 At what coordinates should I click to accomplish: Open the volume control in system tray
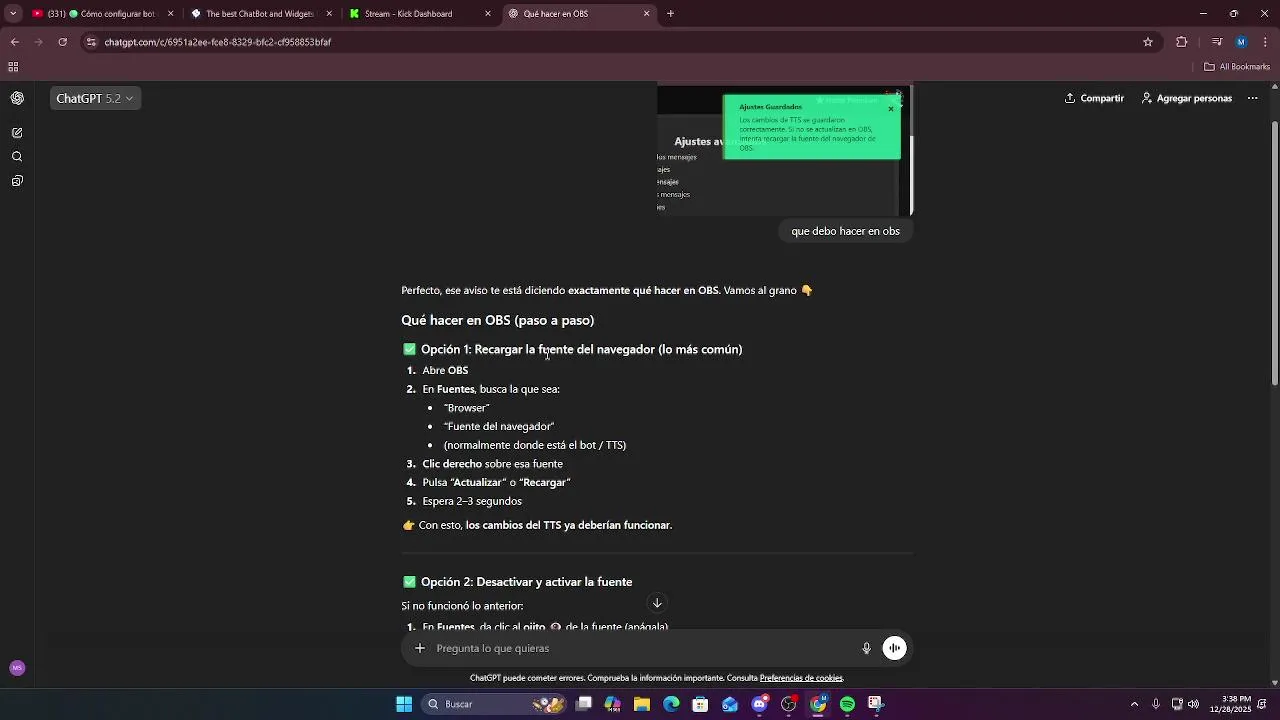1194,704
